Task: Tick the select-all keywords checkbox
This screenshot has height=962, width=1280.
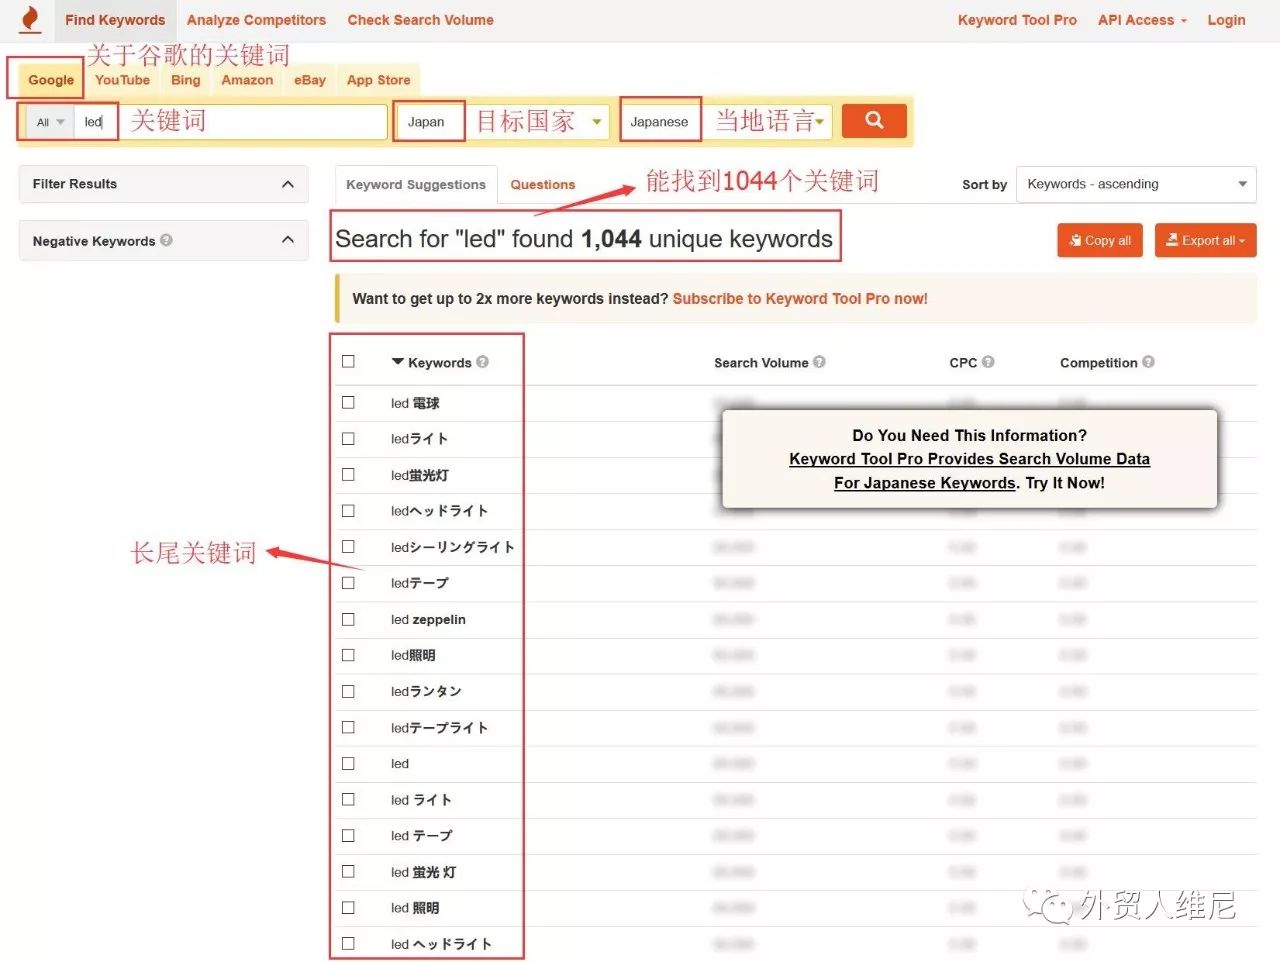Action: (348, 361)
